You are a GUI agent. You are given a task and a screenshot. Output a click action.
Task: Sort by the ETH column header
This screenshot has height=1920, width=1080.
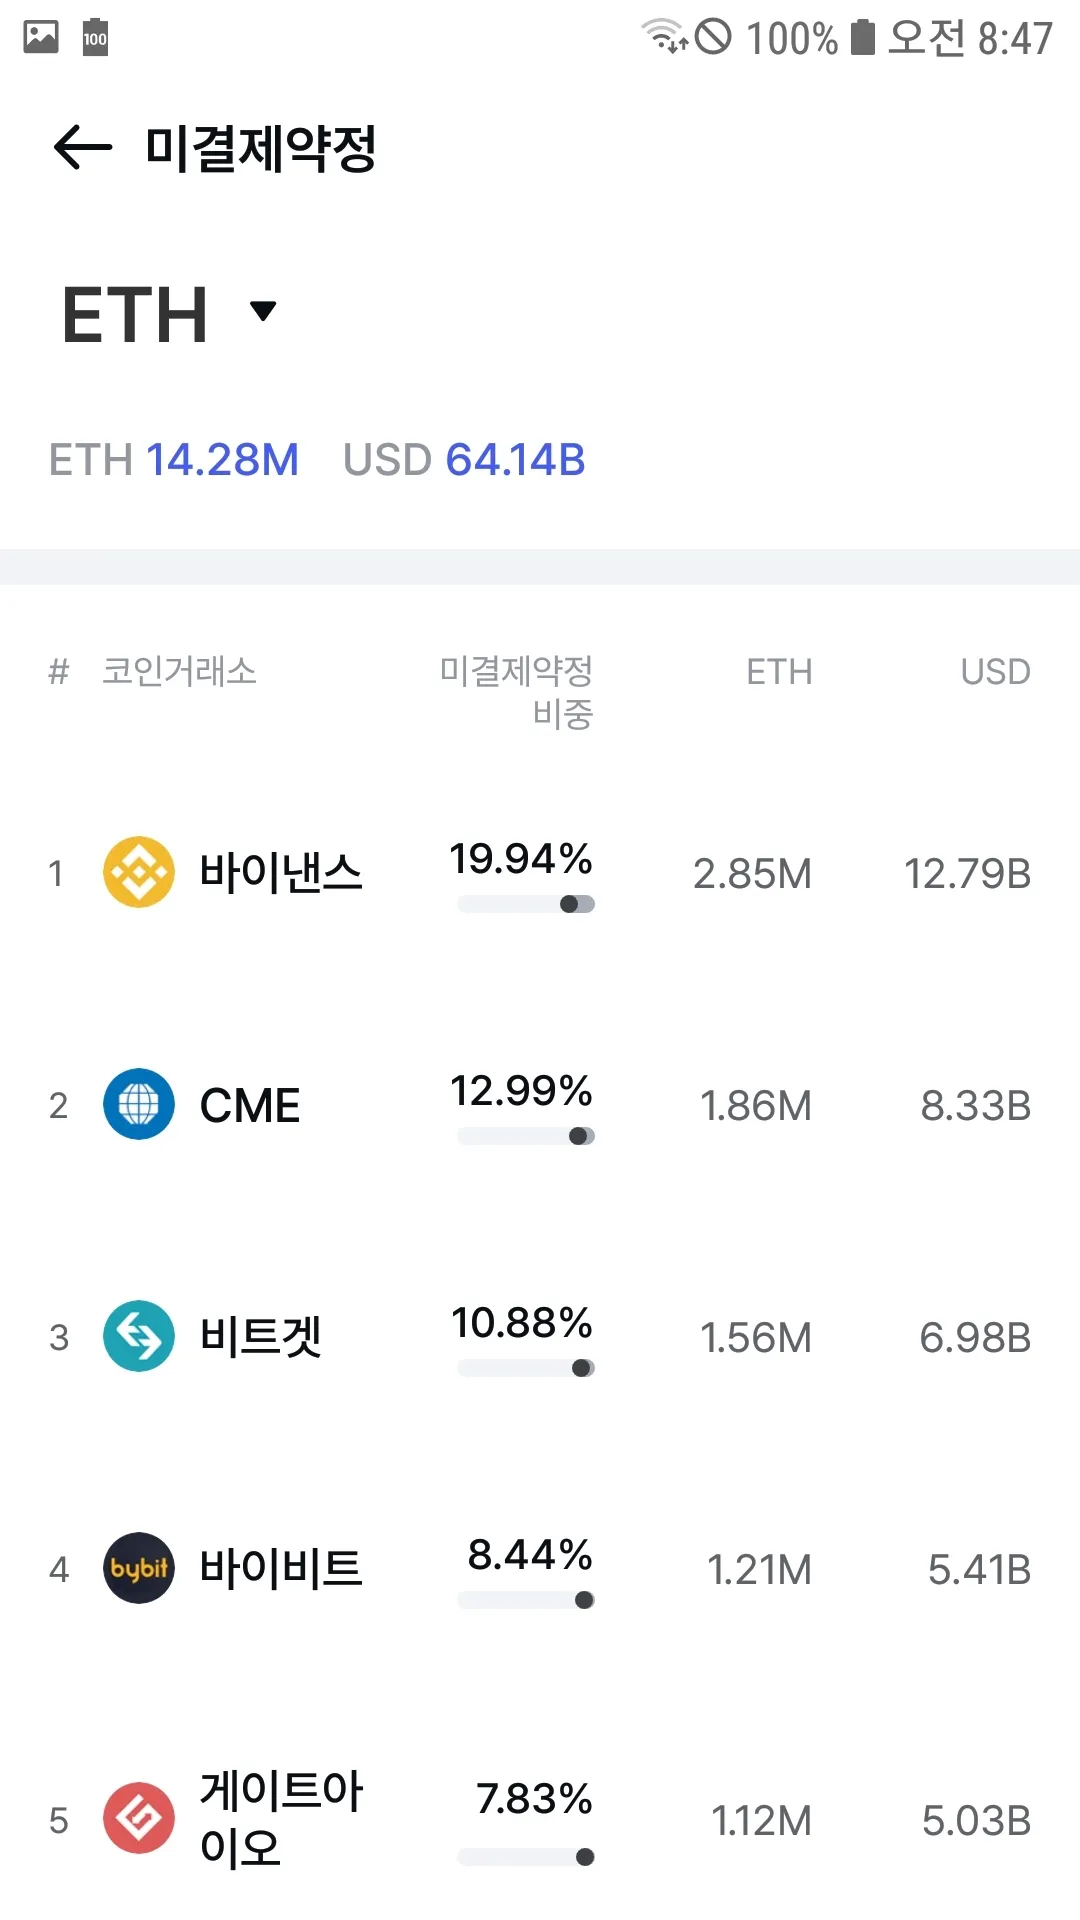coord(779,672)
